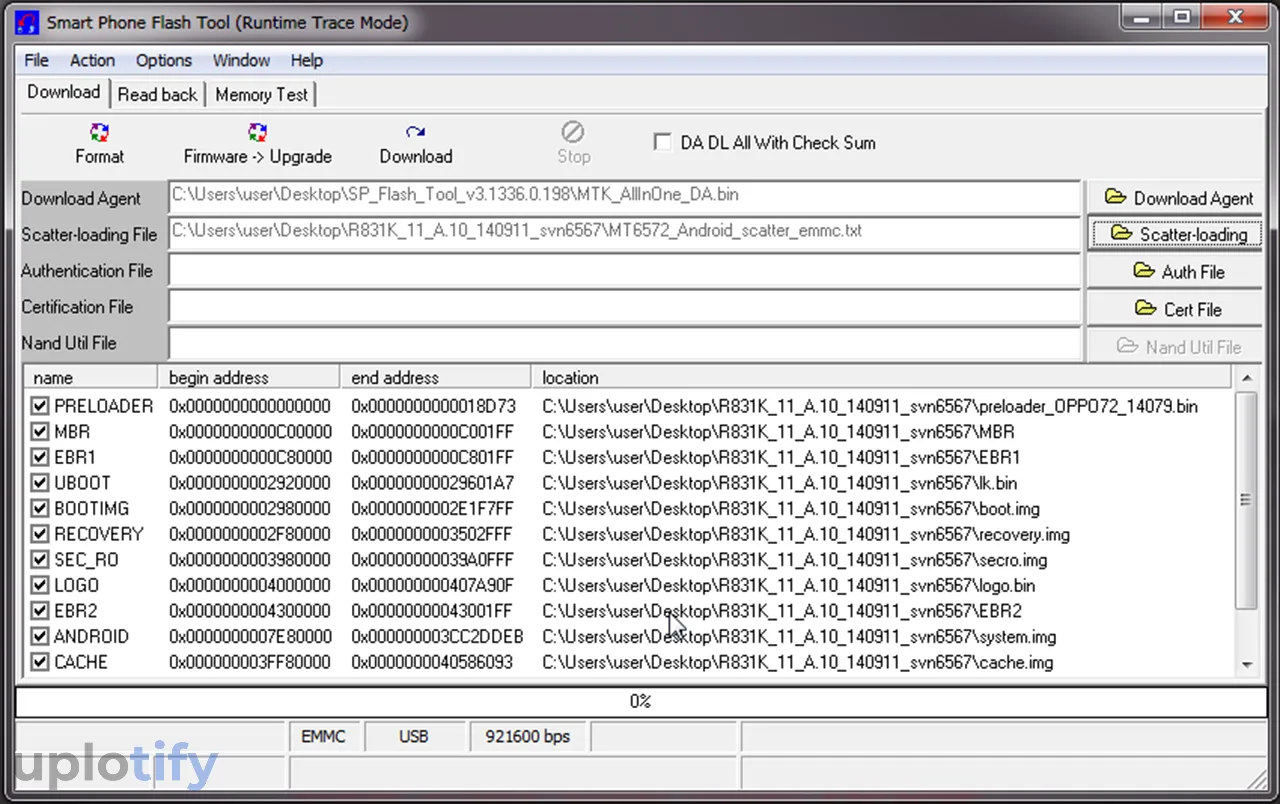Viewport: 1280px width, 804px height.
Task: Uncheck the PRELOADER partition checkbox
Action: (x=40, y=406)
